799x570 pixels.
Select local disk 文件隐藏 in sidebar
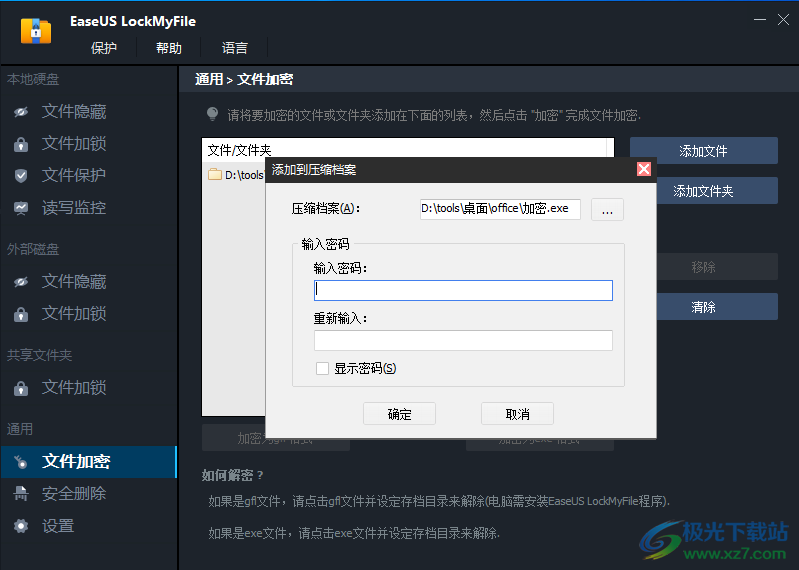[89, 112]
